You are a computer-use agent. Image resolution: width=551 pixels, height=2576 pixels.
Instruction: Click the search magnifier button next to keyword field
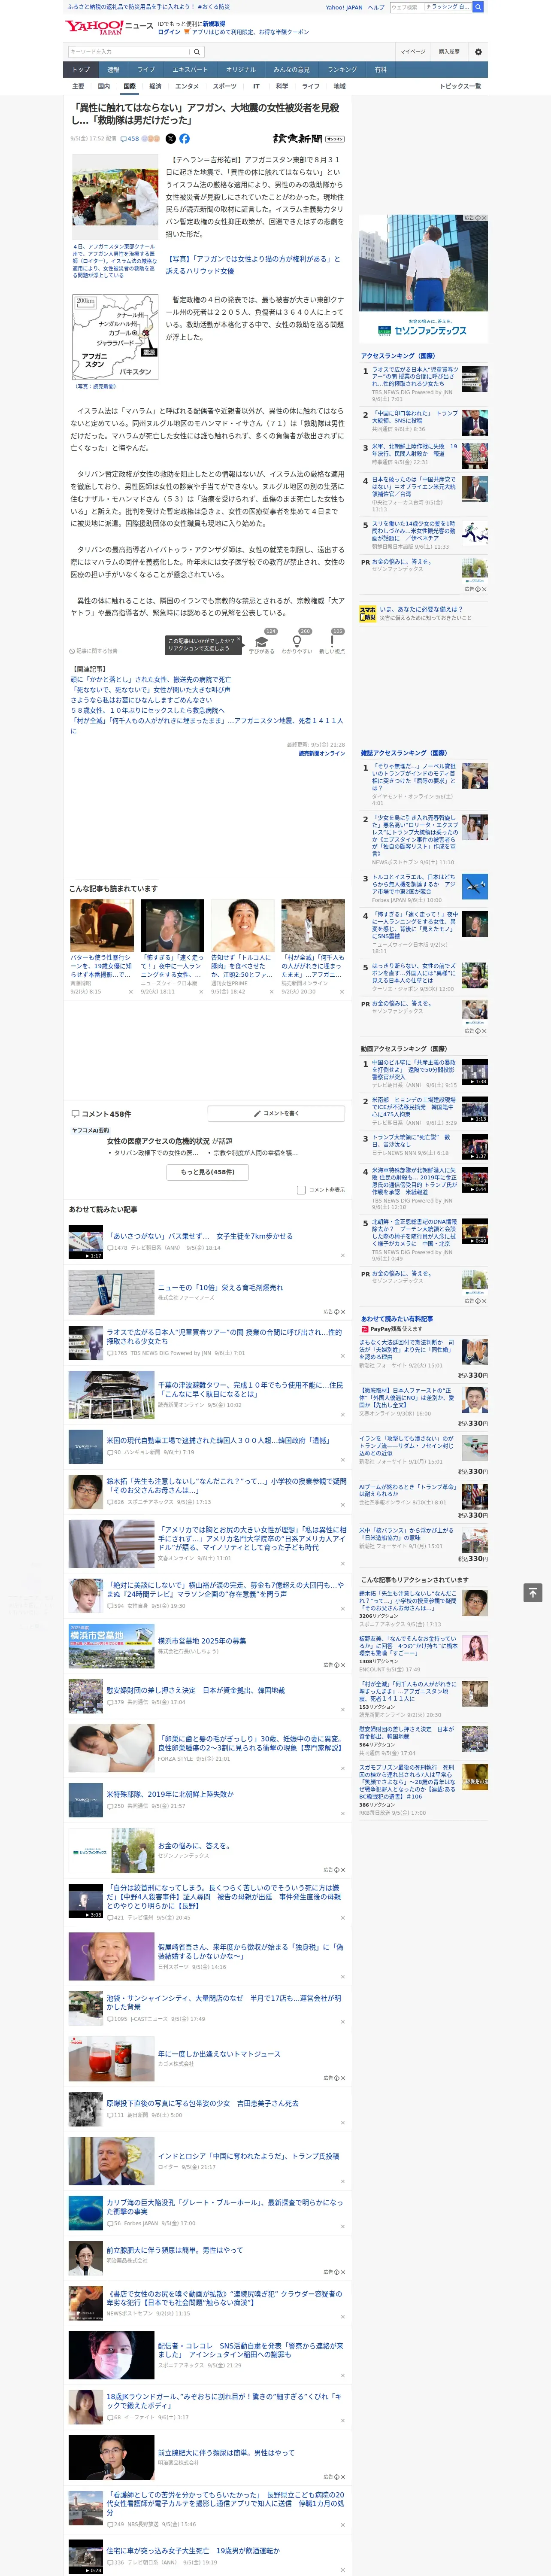(197, 51)
